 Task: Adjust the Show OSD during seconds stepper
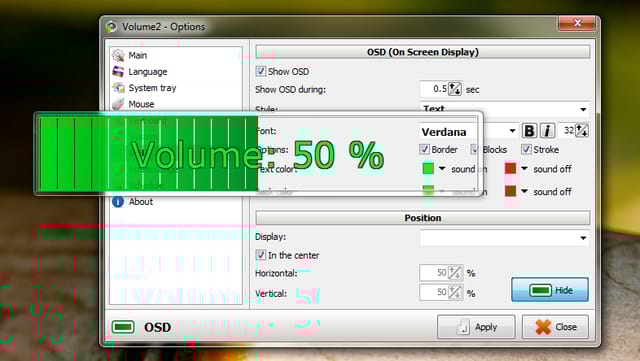tap(455, 89)
